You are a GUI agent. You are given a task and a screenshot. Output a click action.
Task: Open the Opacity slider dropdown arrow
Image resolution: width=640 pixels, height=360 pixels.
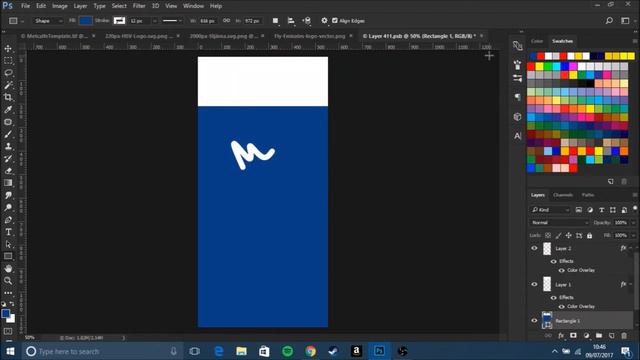coord(633,223)
